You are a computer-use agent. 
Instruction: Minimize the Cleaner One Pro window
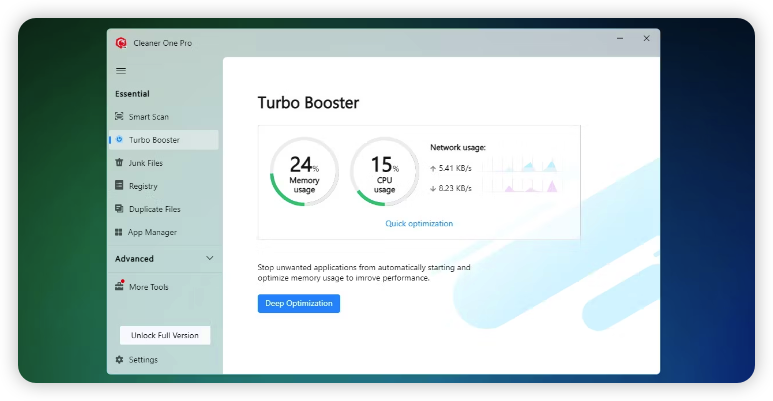tap(620, 38)
